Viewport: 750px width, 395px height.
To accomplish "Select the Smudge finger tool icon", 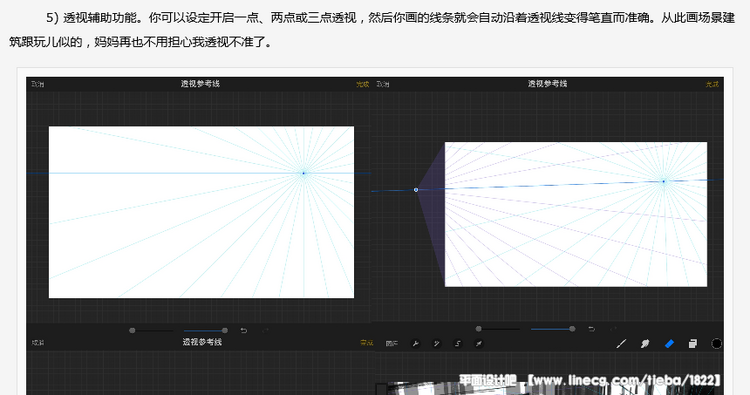I will (x=645, y=343).
